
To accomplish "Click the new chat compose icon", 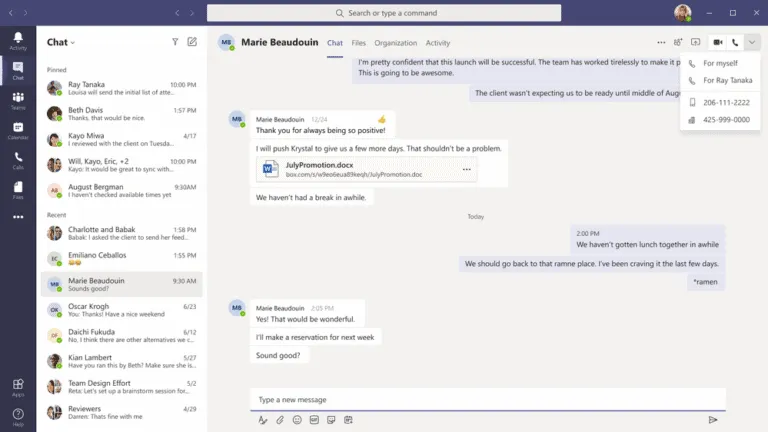I will point(192,42).
